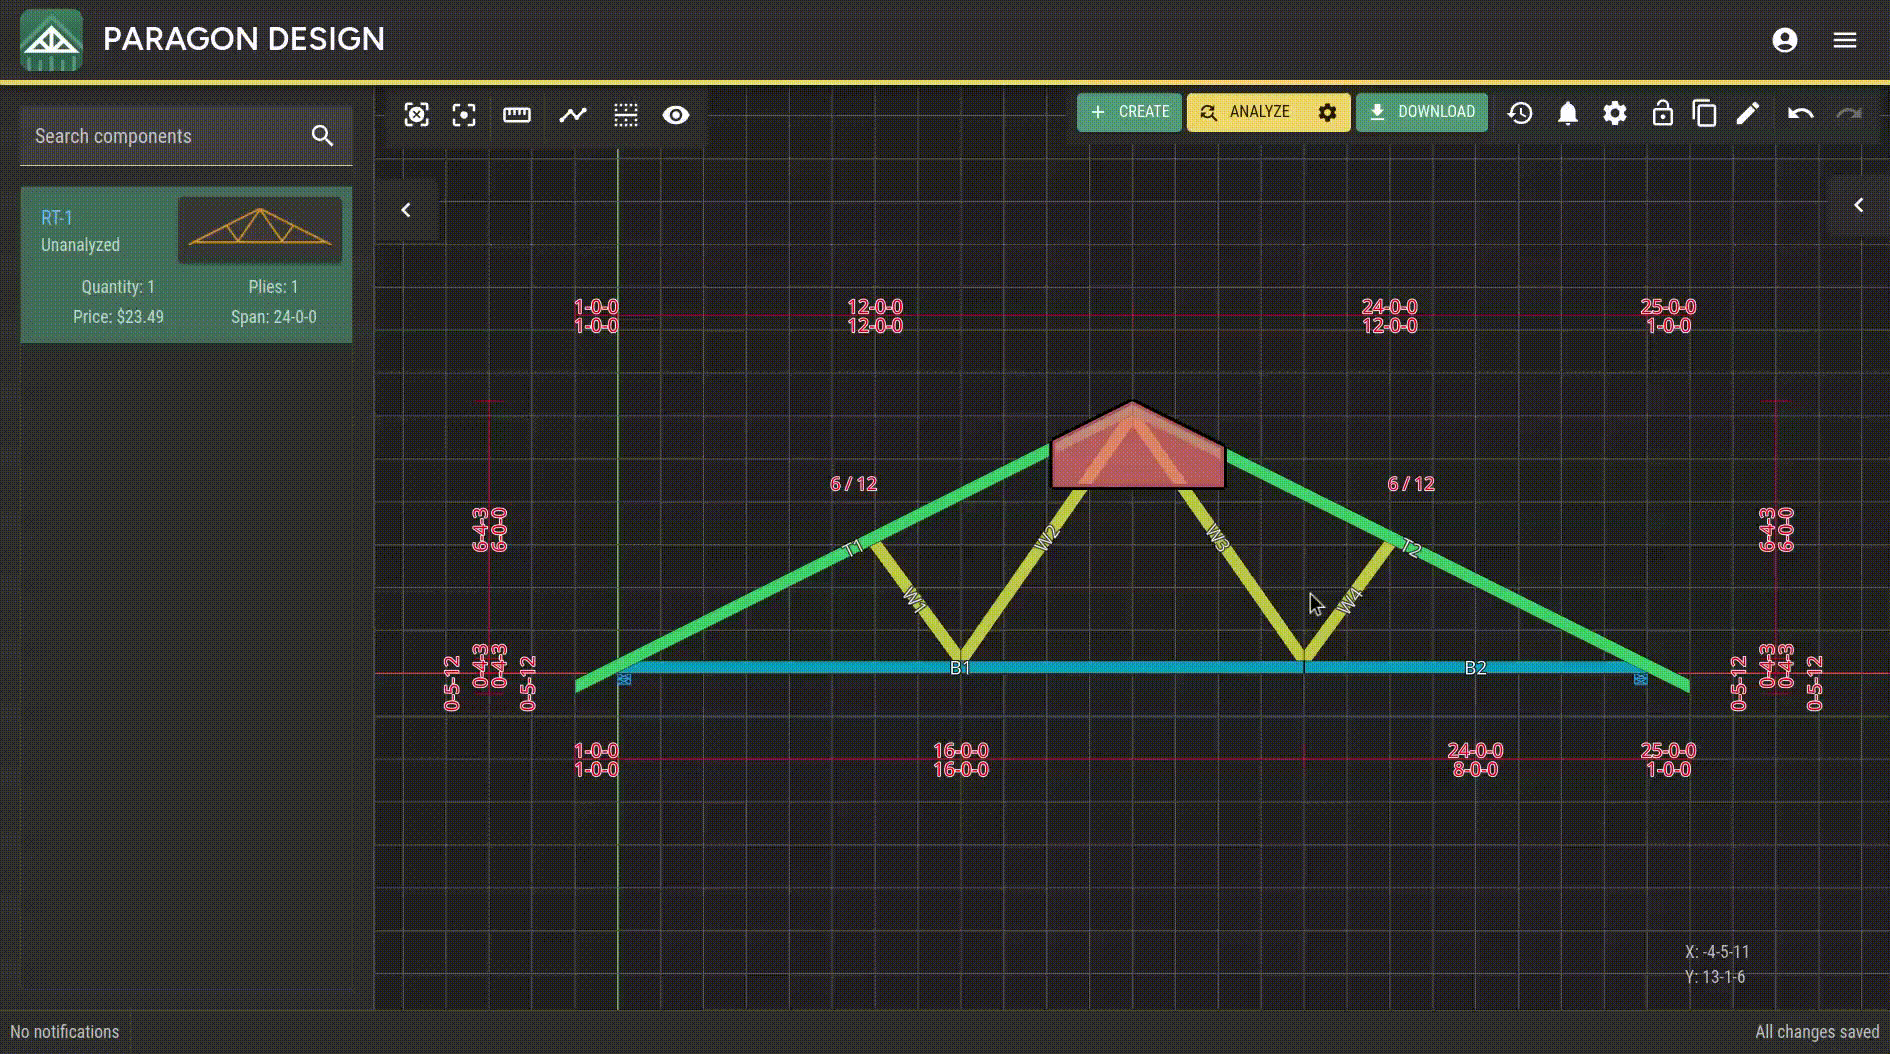Toggle the lock icon in toolbar
1890x1054 pixels.
pos(1662,113)
